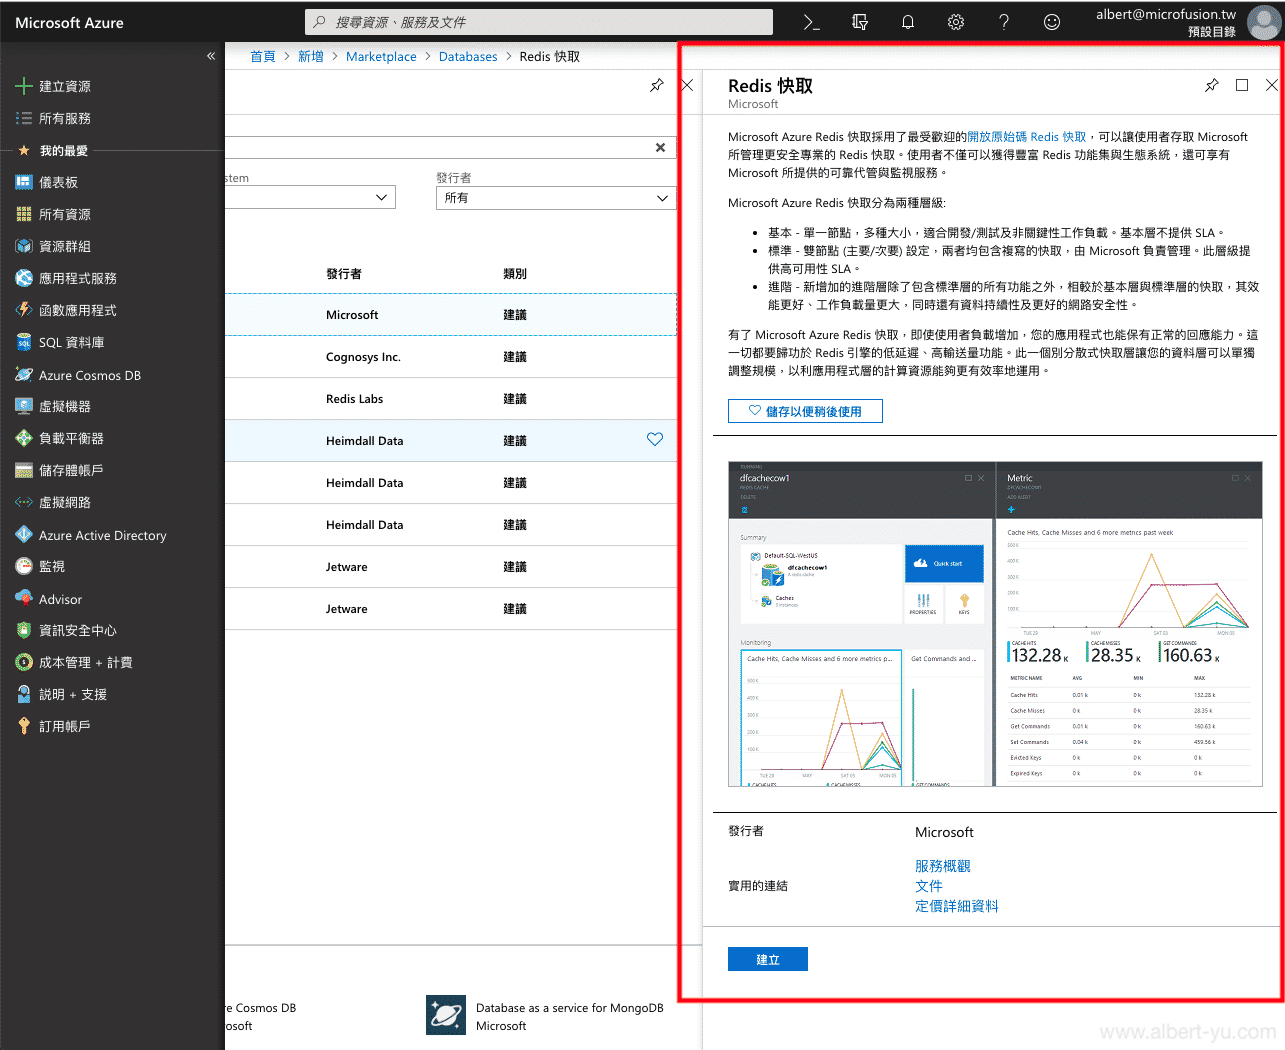Viewport: 1285px width, 1050px height.
Task: Pin the Marketplace blade
Action: point(657,86)
